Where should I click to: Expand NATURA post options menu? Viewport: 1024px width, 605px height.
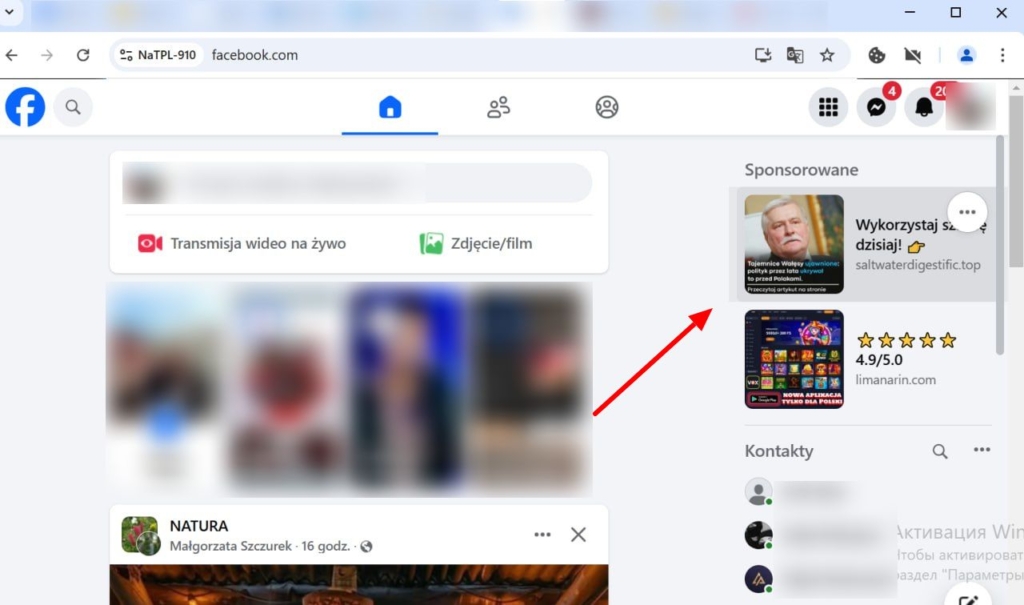click(x=542, y=535)
